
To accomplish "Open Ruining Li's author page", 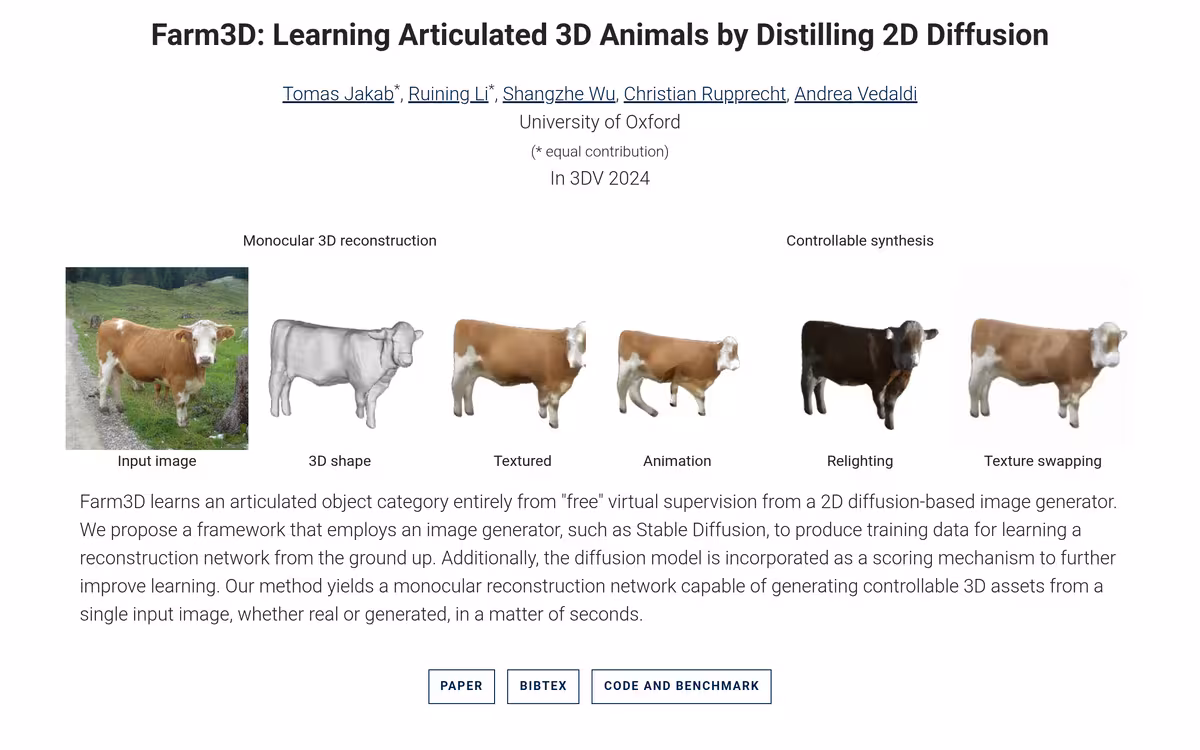I will pos(449,94).
